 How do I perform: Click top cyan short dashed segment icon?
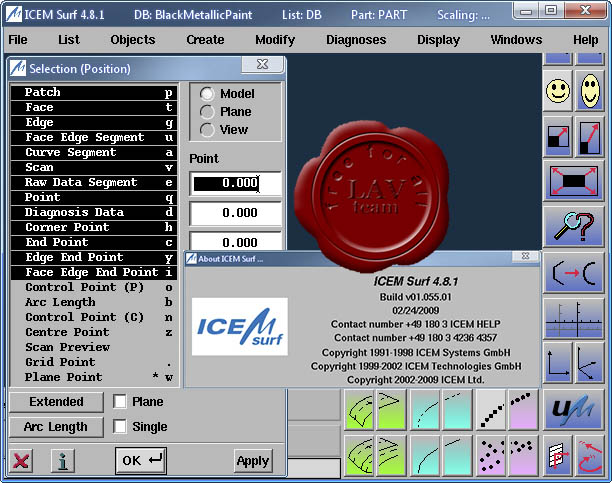[x=457, y=410]
